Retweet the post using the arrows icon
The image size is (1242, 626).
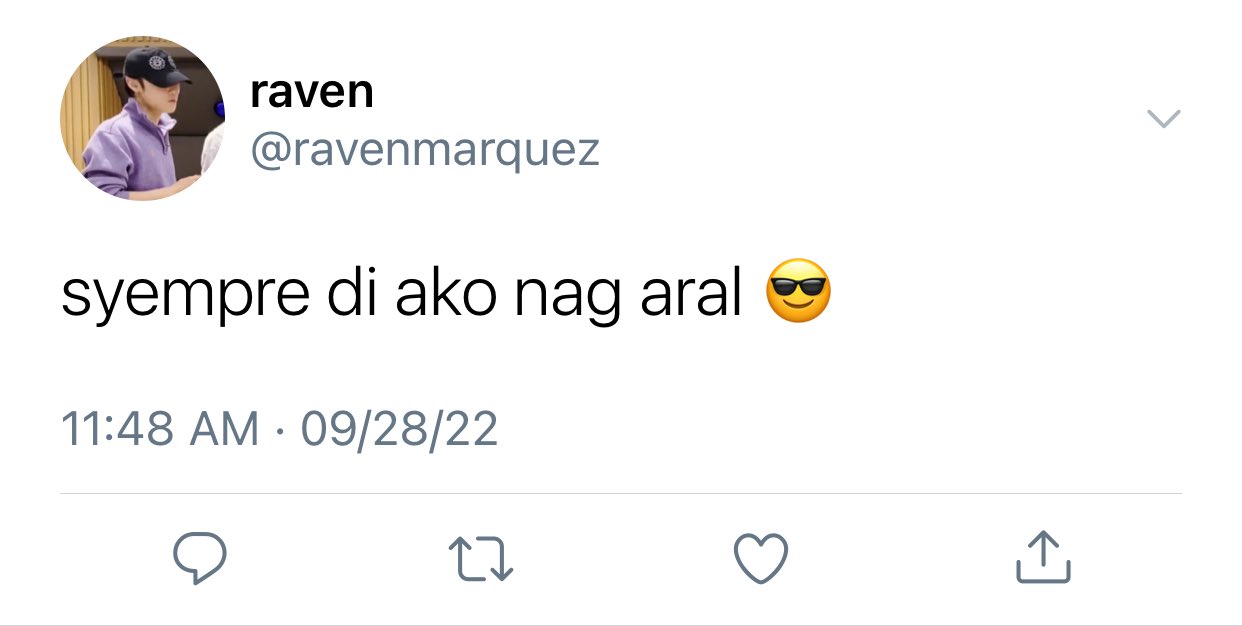(x=481, y=559)
